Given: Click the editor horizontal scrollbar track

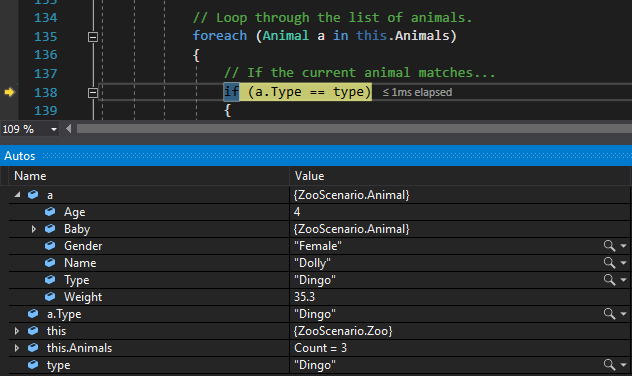Looking at the screenshot, I should 354,129.
